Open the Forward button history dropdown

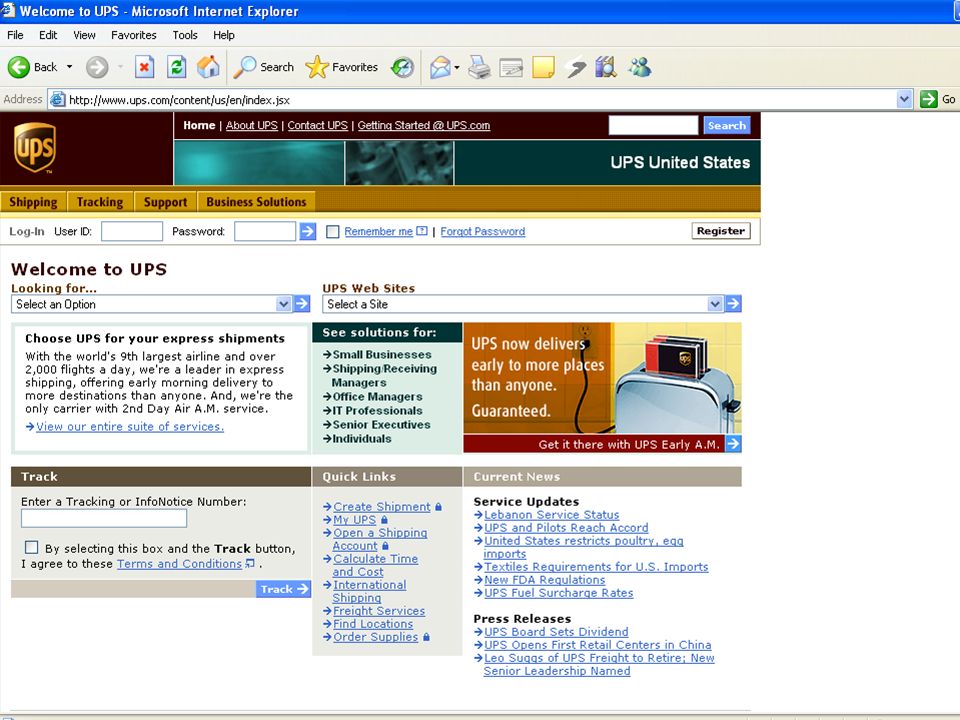pyautogui.click(x=121, y=67)
